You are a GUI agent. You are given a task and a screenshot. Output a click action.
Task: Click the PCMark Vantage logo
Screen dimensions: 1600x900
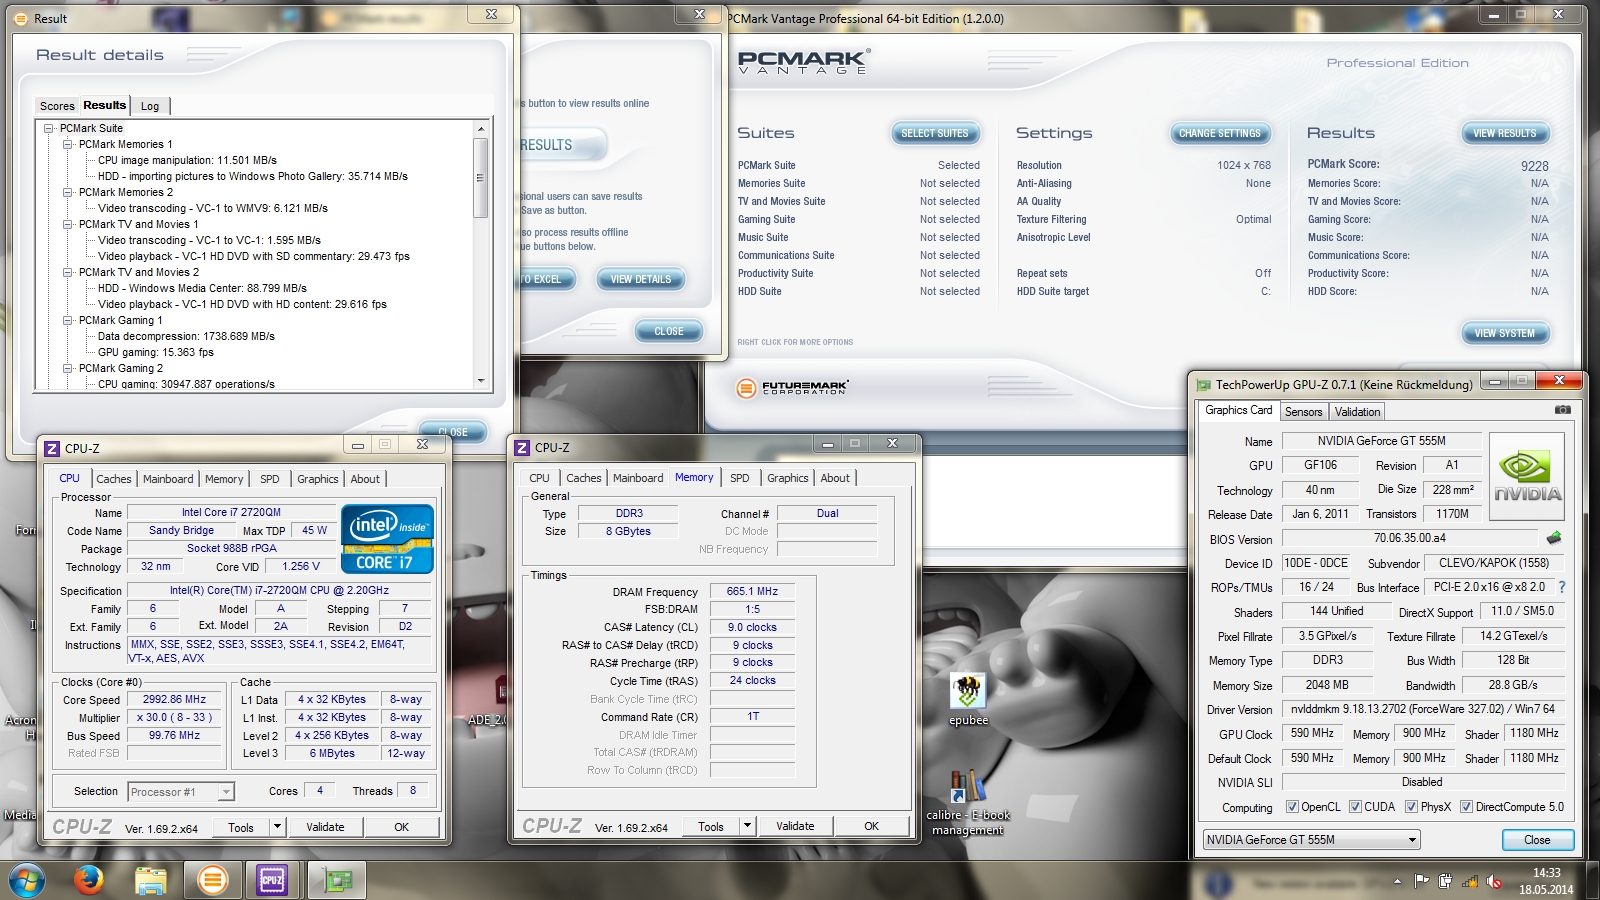[803, 62]
